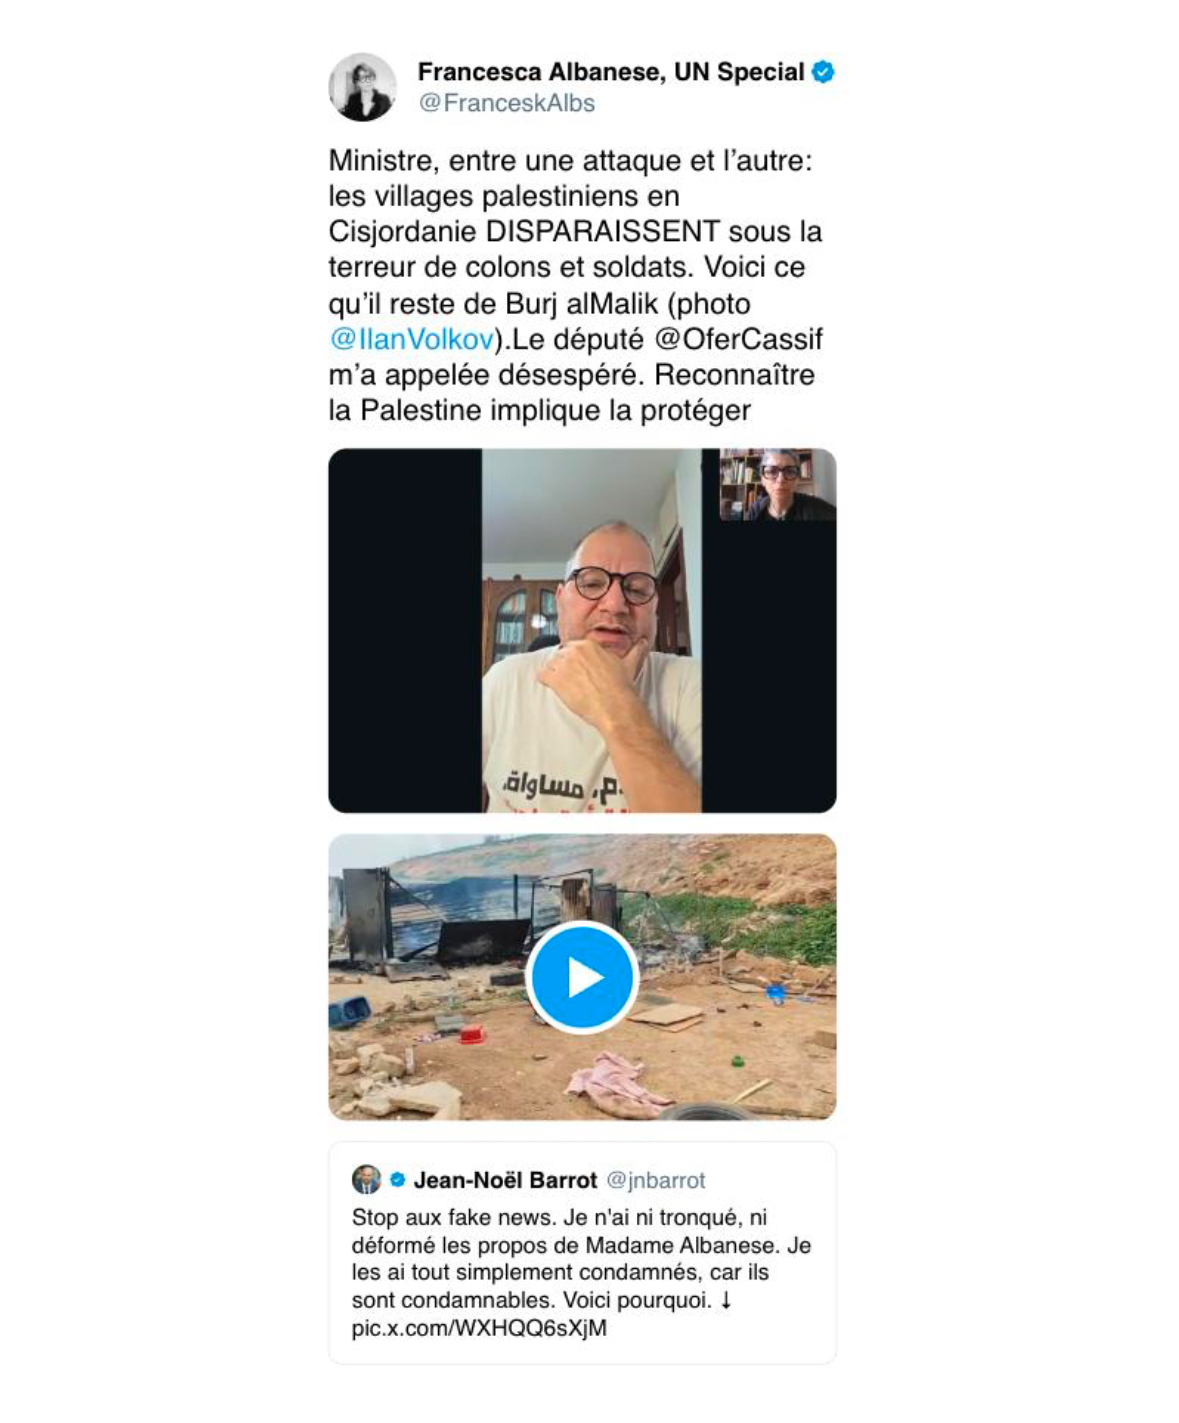Click the word DISPARAISSENT in the tweet
The height and width of the screenshot is (1423, 1179).
click(603, 231)
